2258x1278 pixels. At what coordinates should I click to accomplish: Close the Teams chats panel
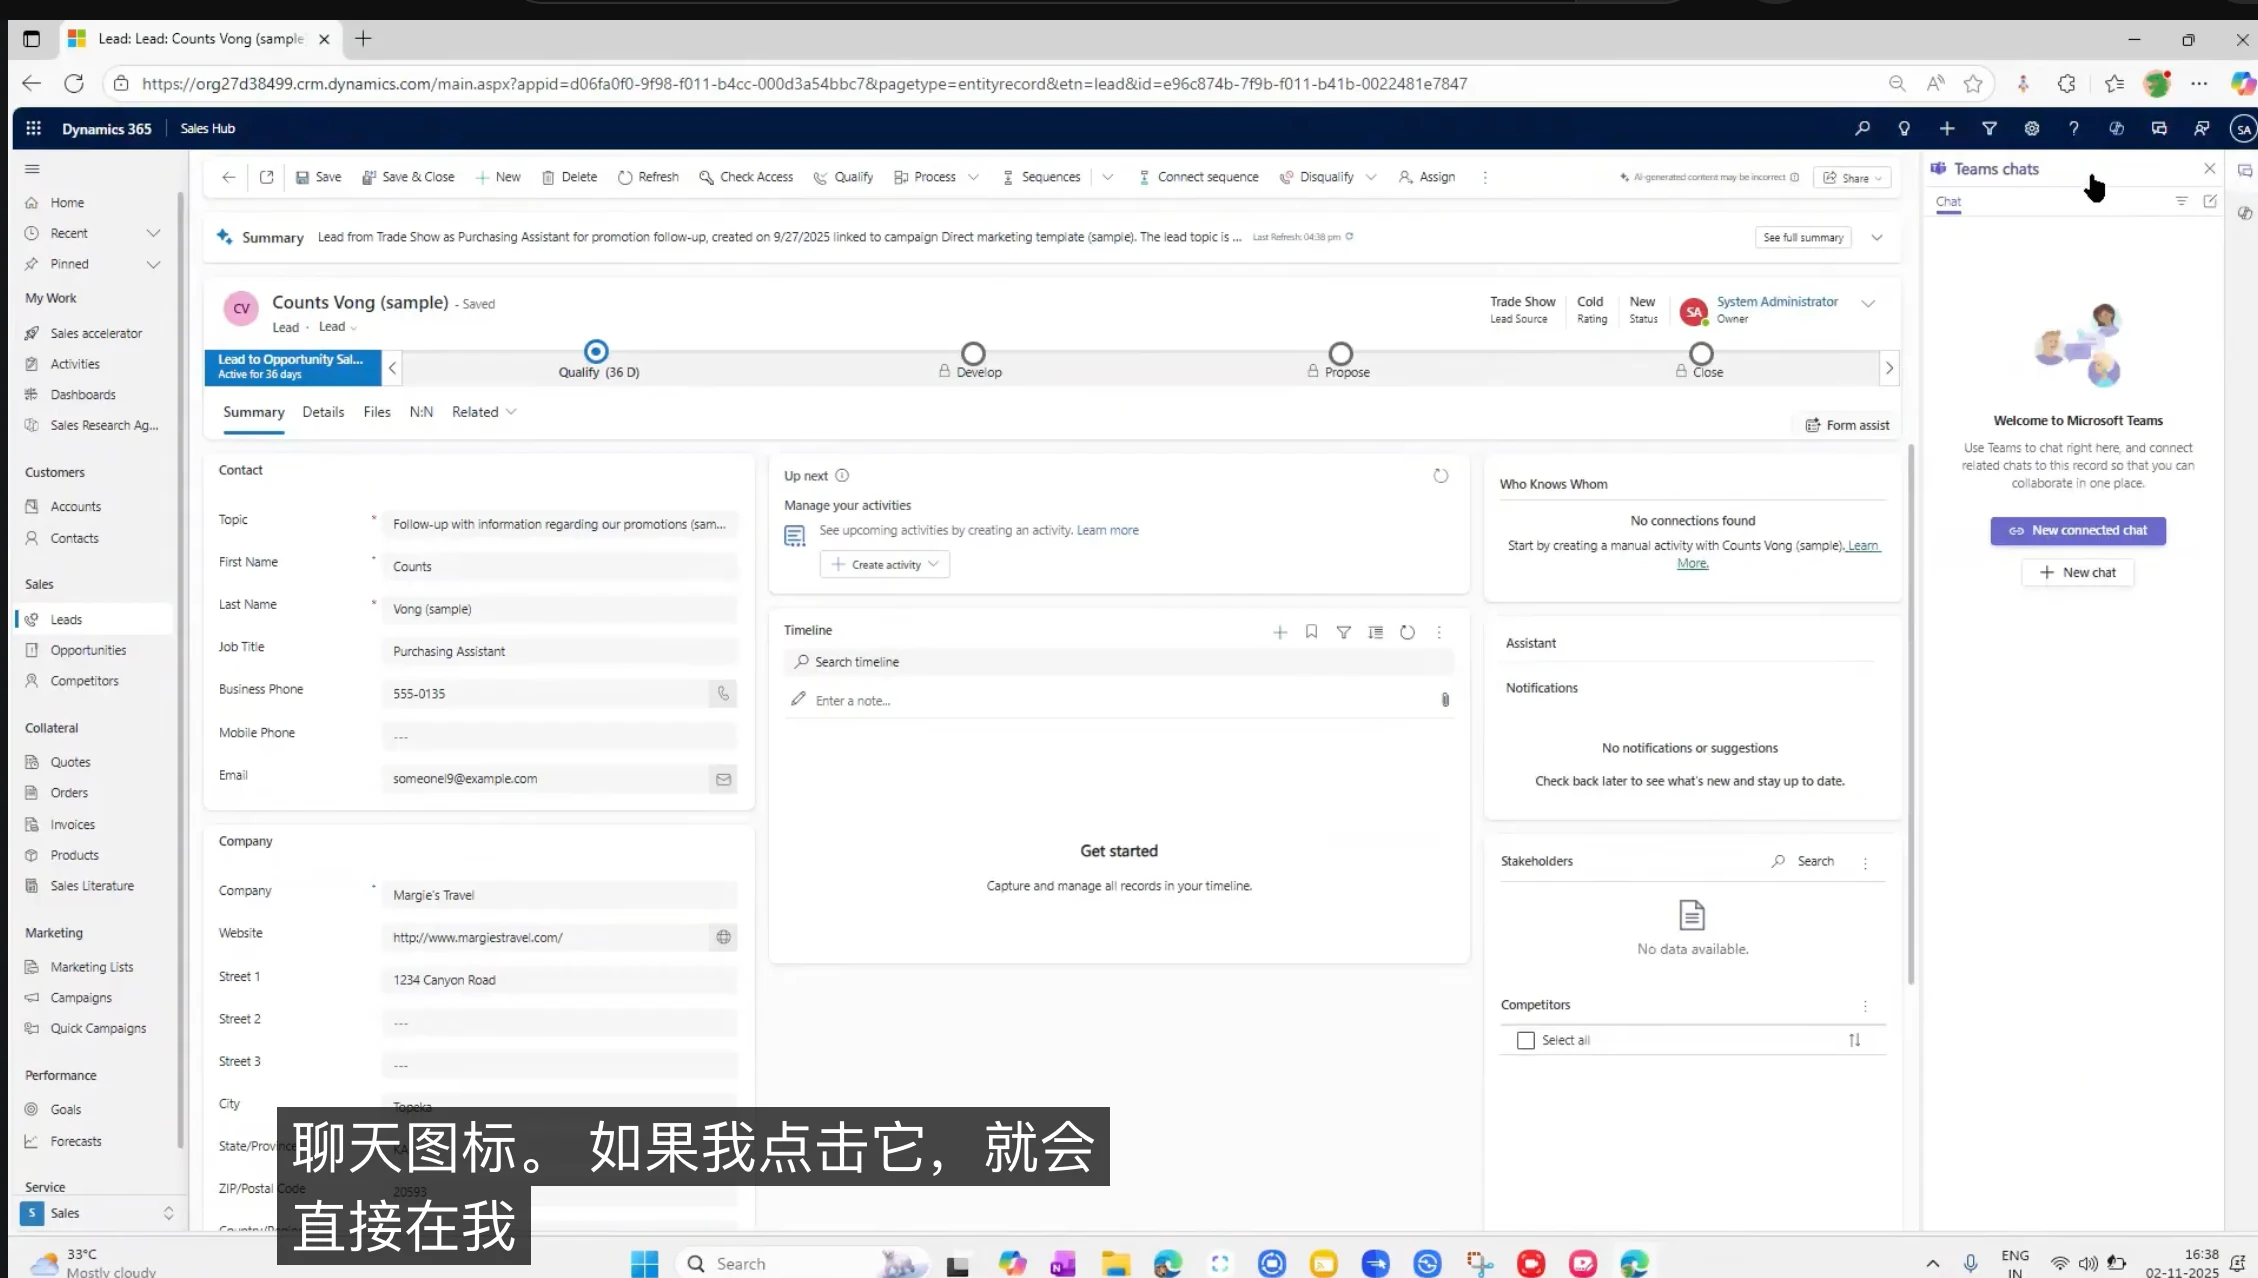pos(2209,168)
